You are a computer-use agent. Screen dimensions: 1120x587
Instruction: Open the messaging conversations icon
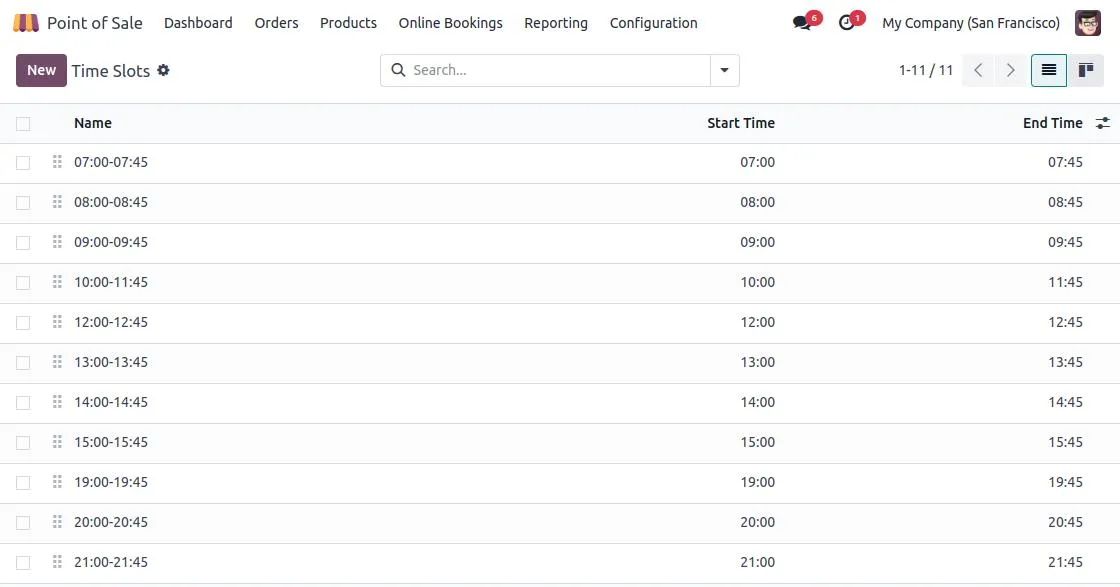tap(799, 21)
